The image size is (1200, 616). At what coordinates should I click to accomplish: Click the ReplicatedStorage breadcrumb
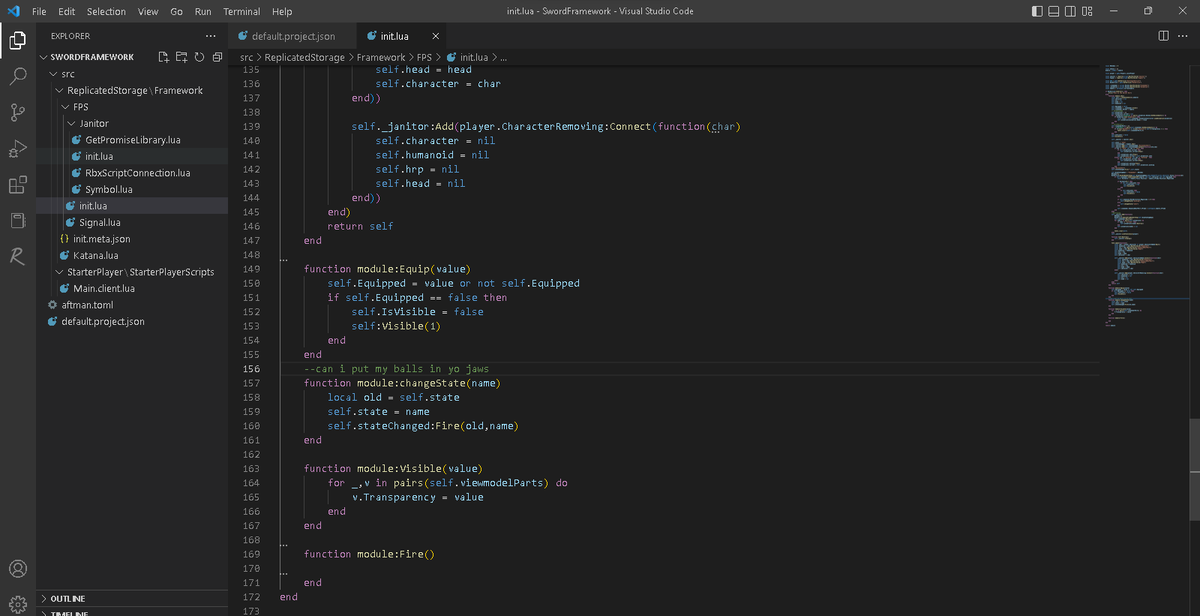click(305, 57)
